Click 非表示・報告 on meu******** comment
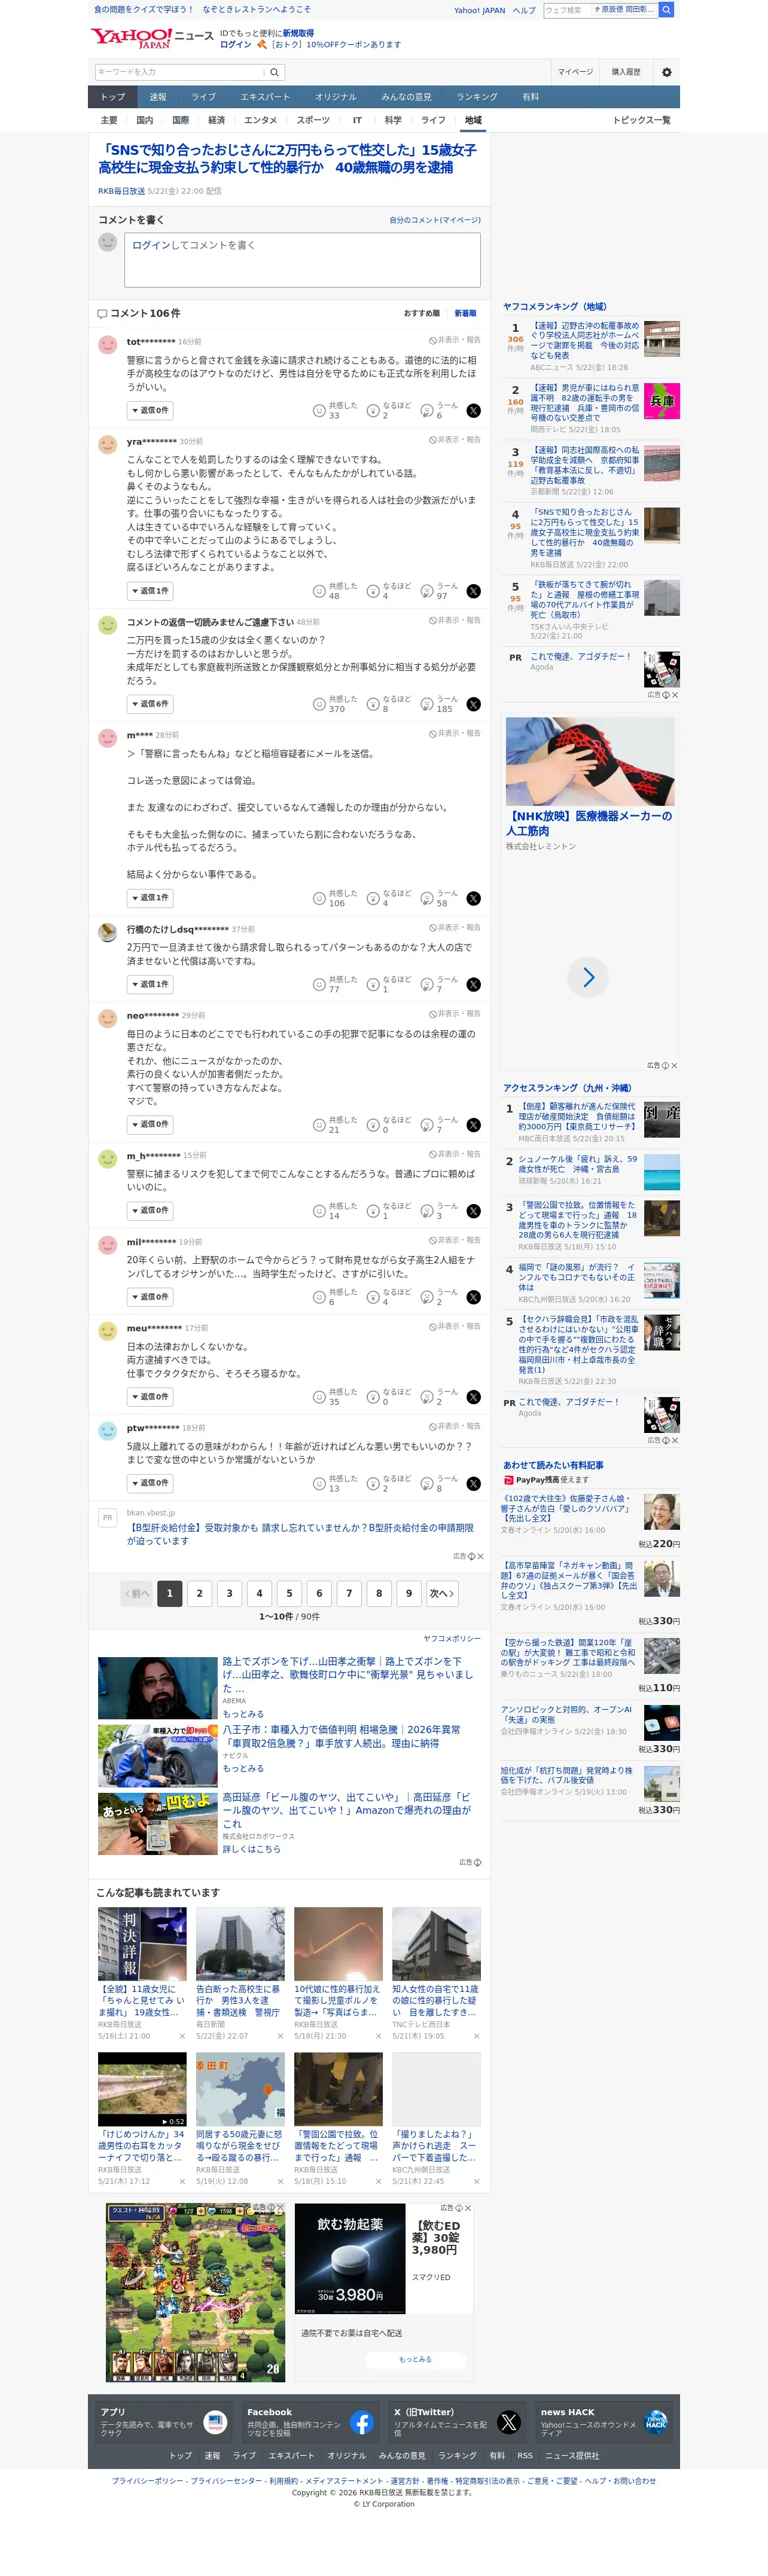This screenshot has height=2576, width=768. click(x=455, y=1326)
